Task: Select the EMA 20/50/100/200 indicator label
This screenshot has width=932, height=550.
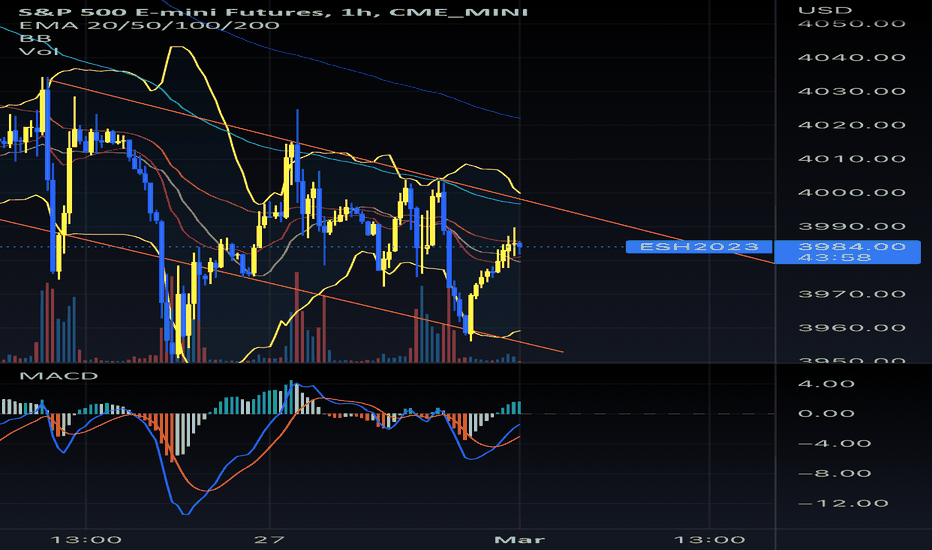Action: (x=149, y=26)
